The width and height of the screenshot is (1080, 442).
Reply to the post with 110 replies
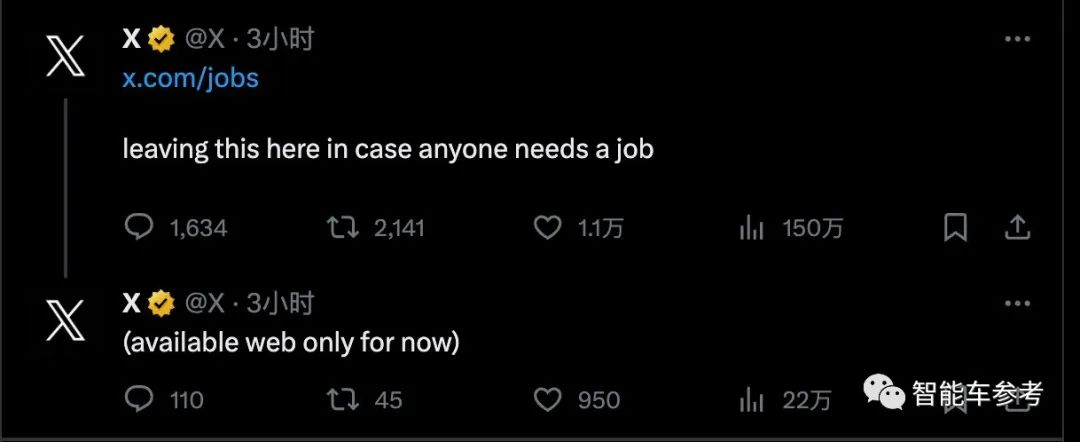[138, 400]
